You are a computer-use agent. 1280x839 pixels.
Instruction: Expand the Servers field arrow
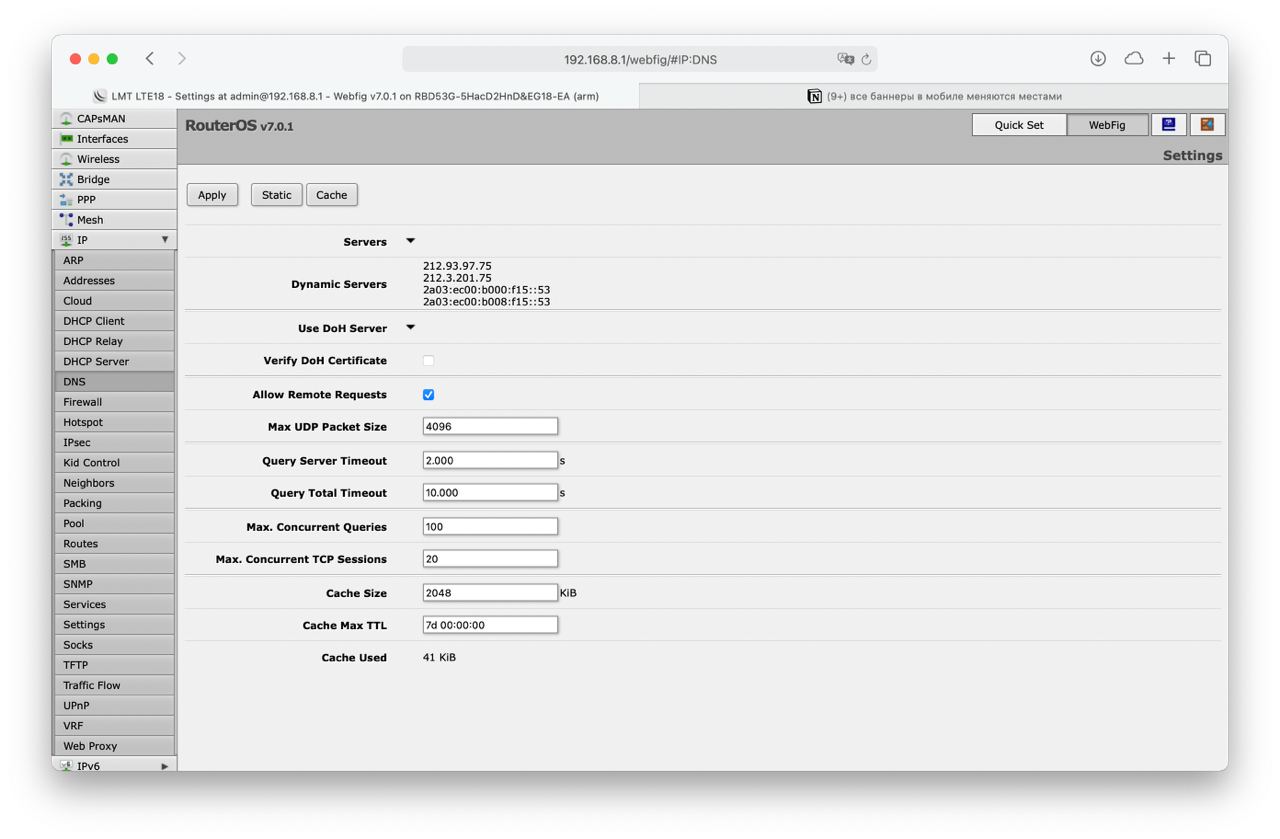coord(410,241)
